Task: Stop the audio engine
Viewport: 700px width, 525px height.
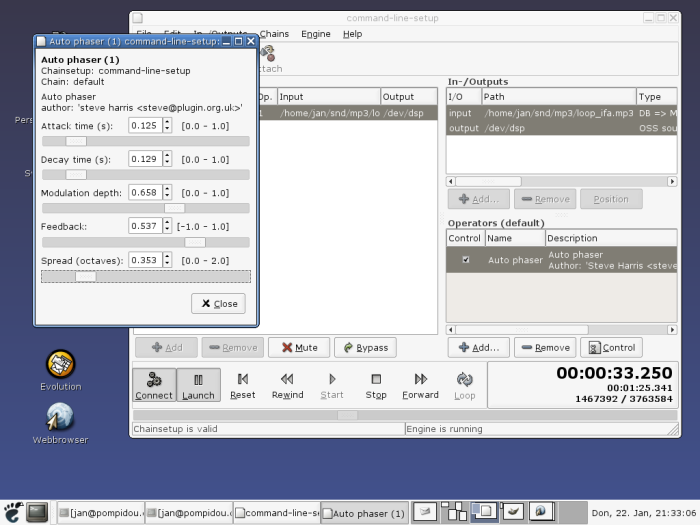Action: 376,385
